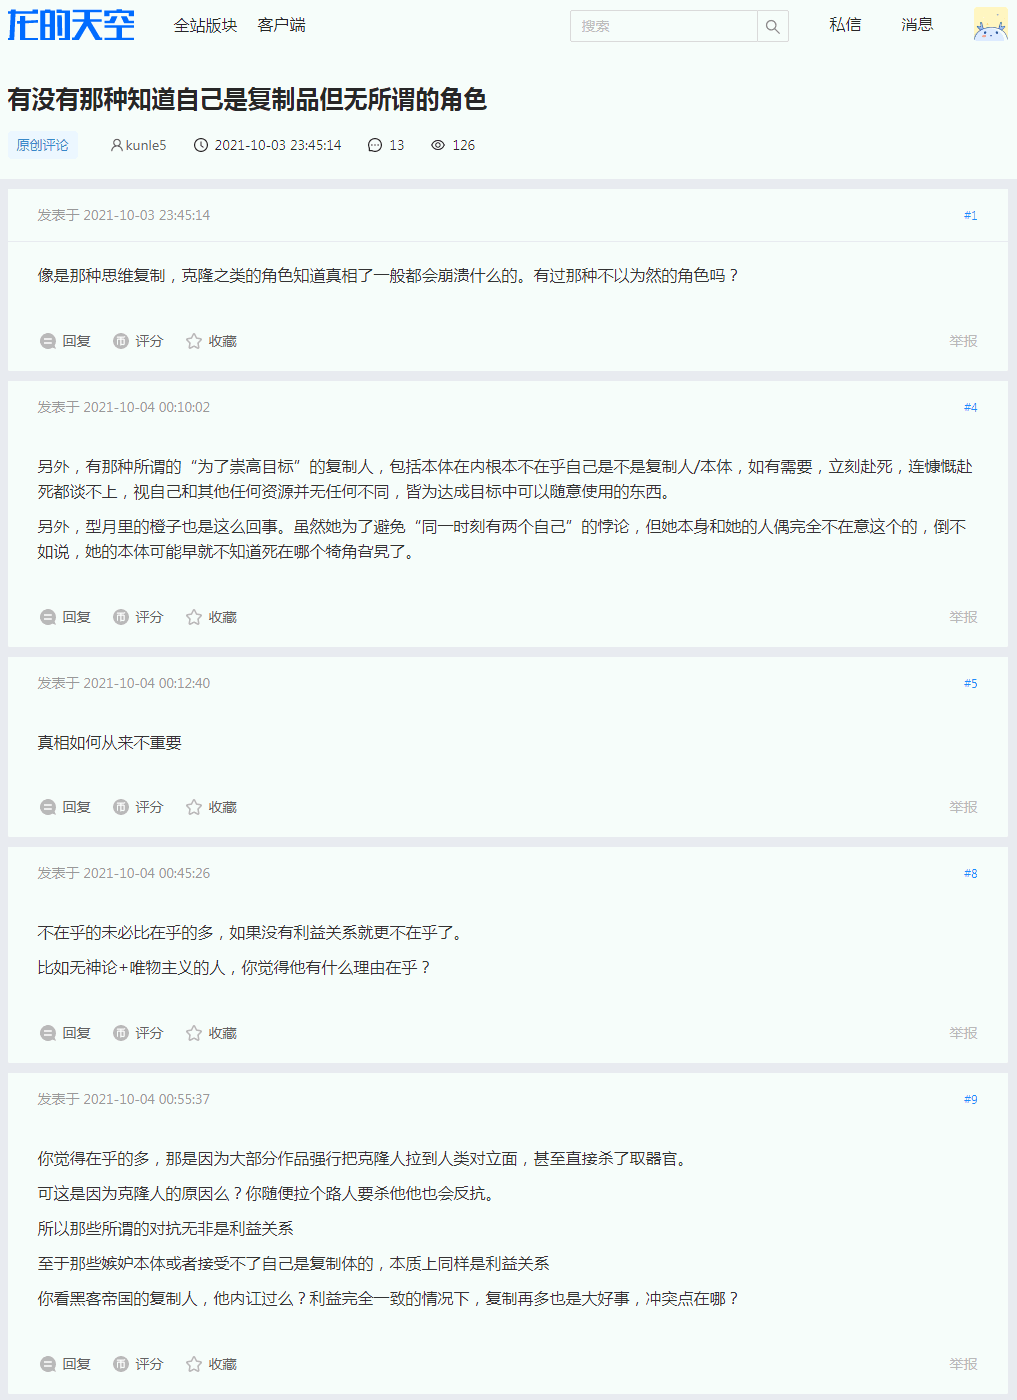Click timestamp 发表于 2021-10-04 00:12:40
Image resolution: width=1017 pixels, height=1400 pixels.
pyautogui.click(x=124, y=683)
